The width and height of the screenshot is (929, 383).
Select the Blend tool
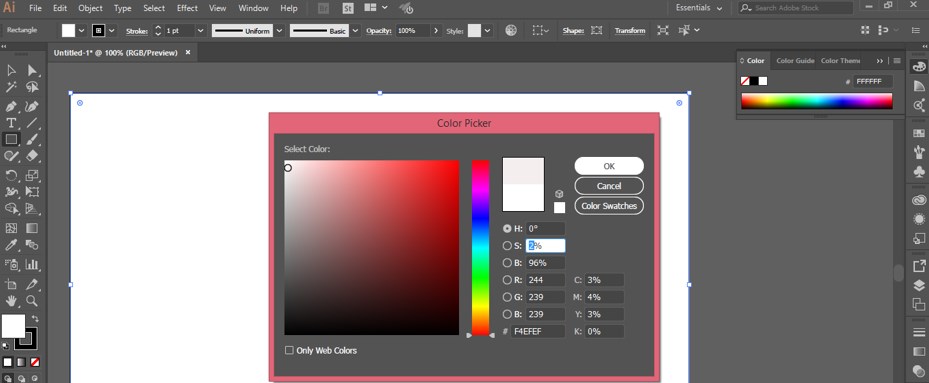[x=32, y=245]
